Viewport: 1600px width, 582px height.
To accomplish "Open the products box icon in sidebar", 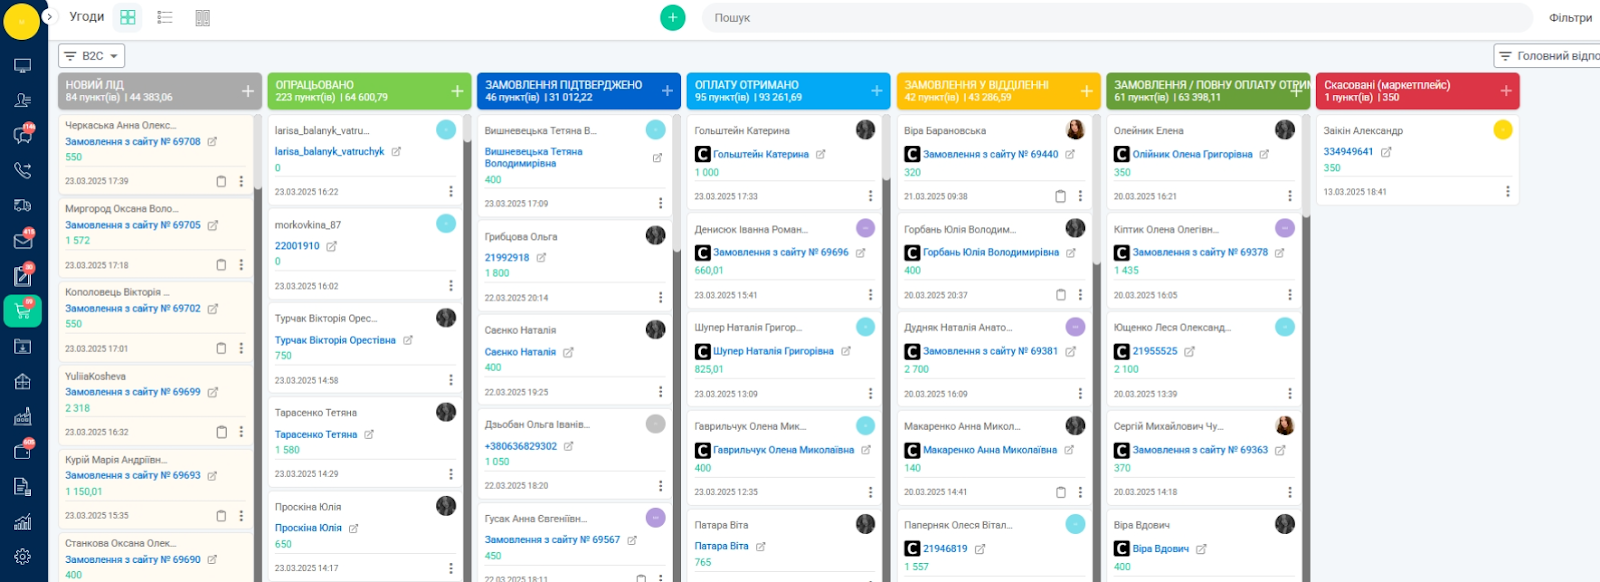I will pos(22,381).
